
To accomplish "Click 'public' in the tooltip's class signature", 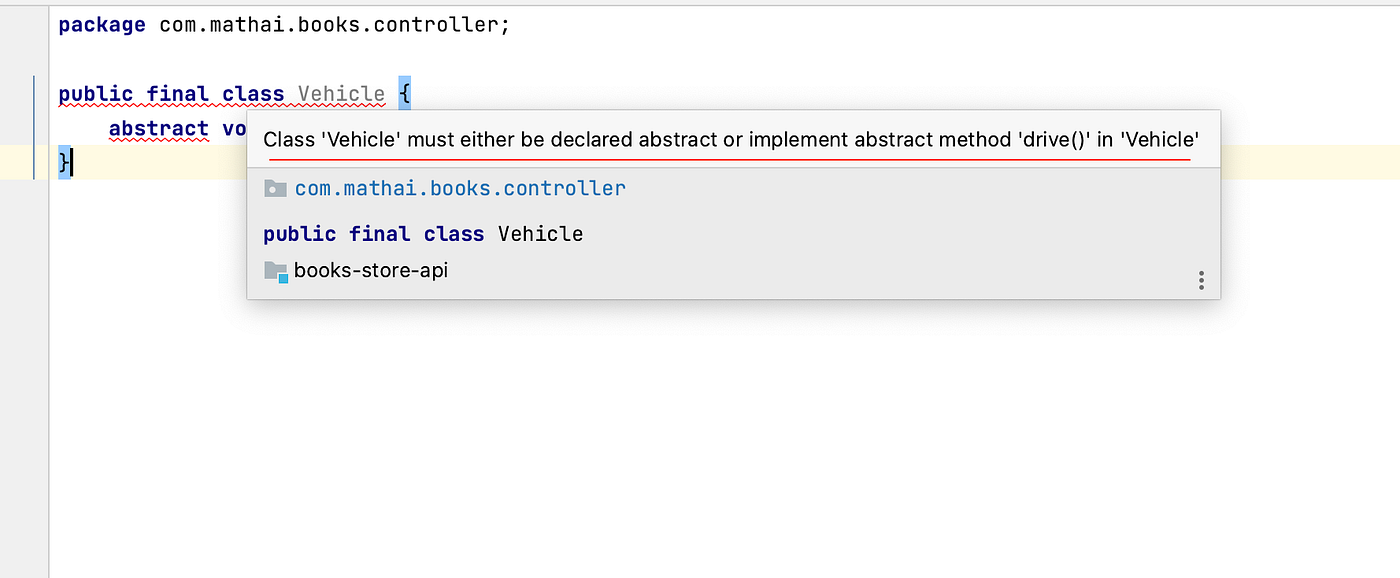I will [300, 234].
